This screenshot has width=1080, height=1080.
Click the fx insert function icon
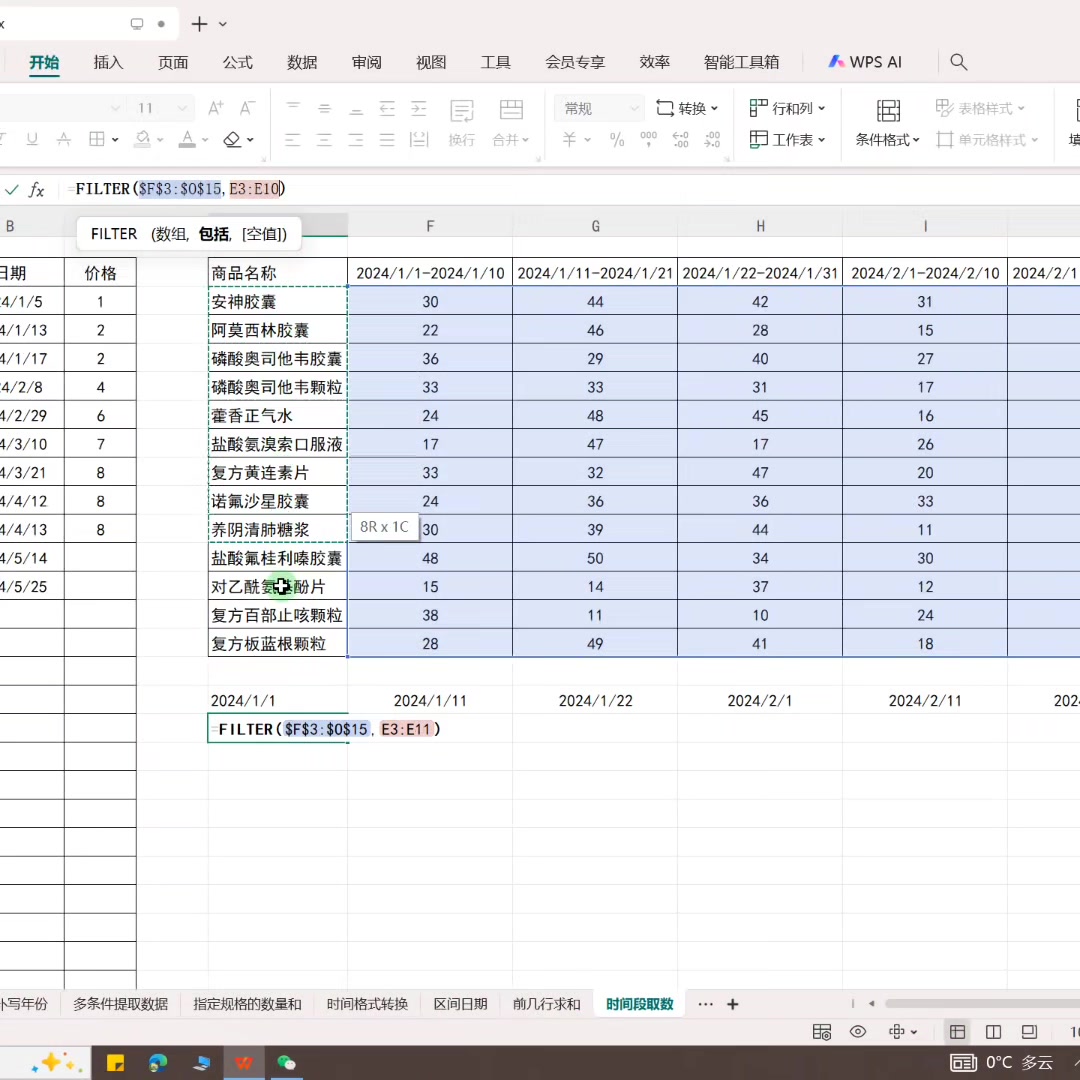click(x=38, y=189)
